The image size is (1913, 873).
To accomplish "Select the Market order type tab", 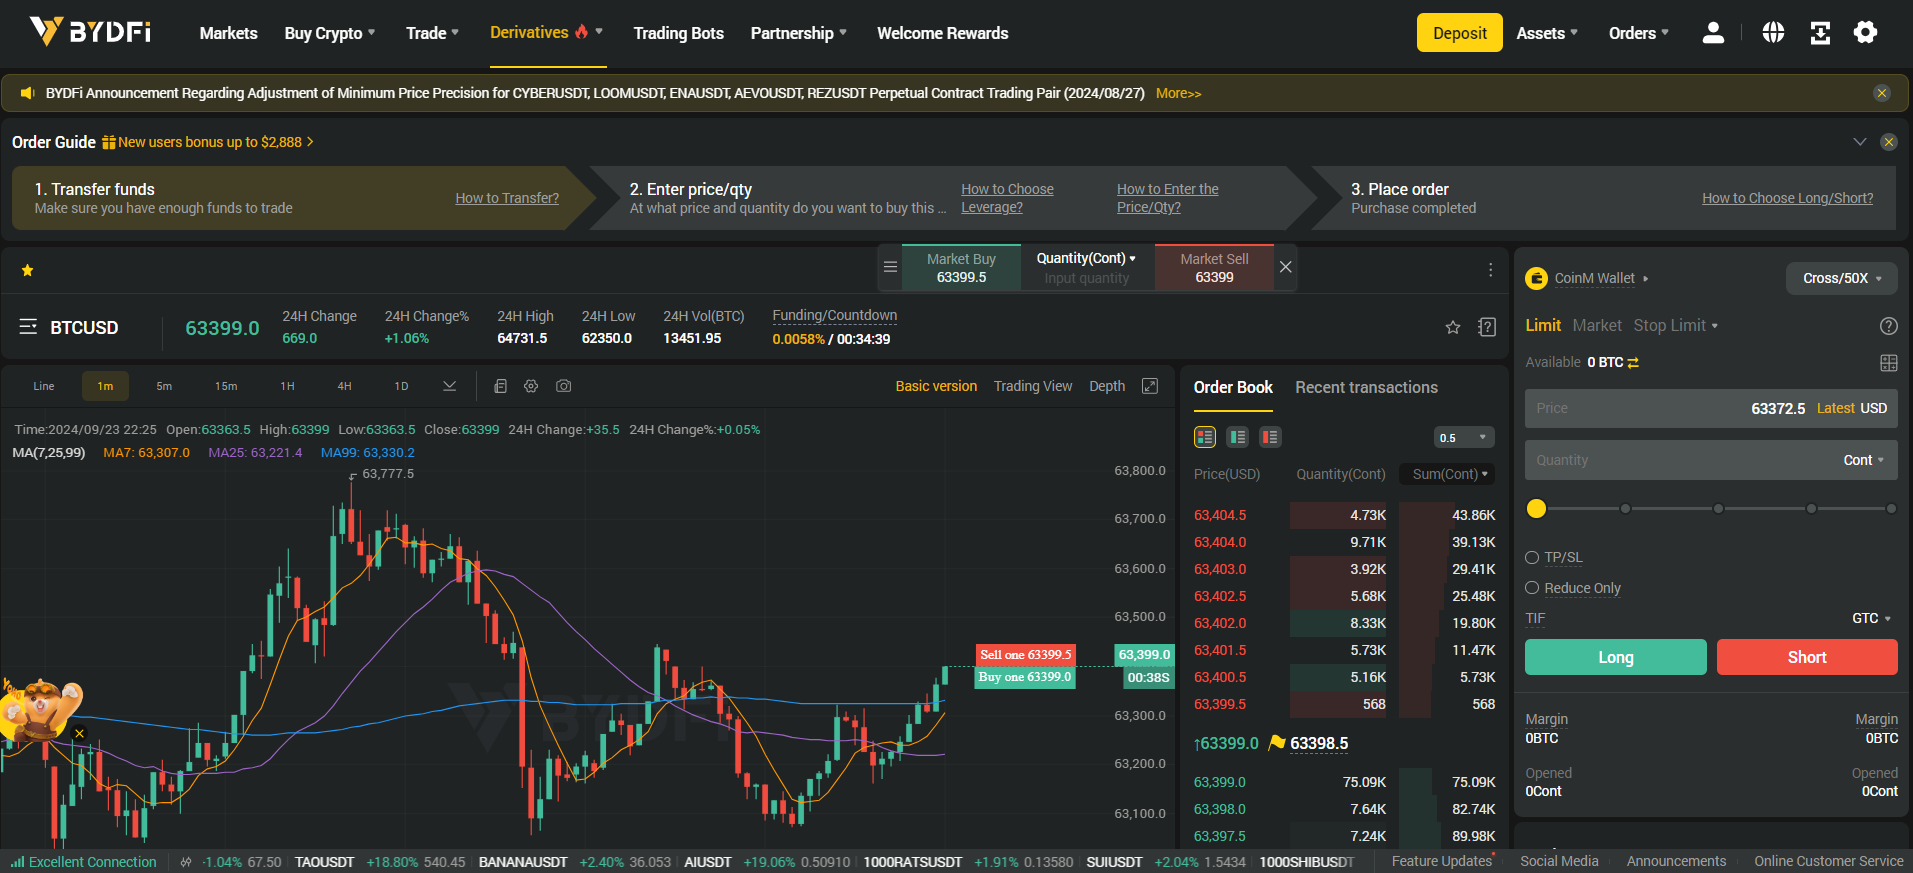I will point(1597,326).
